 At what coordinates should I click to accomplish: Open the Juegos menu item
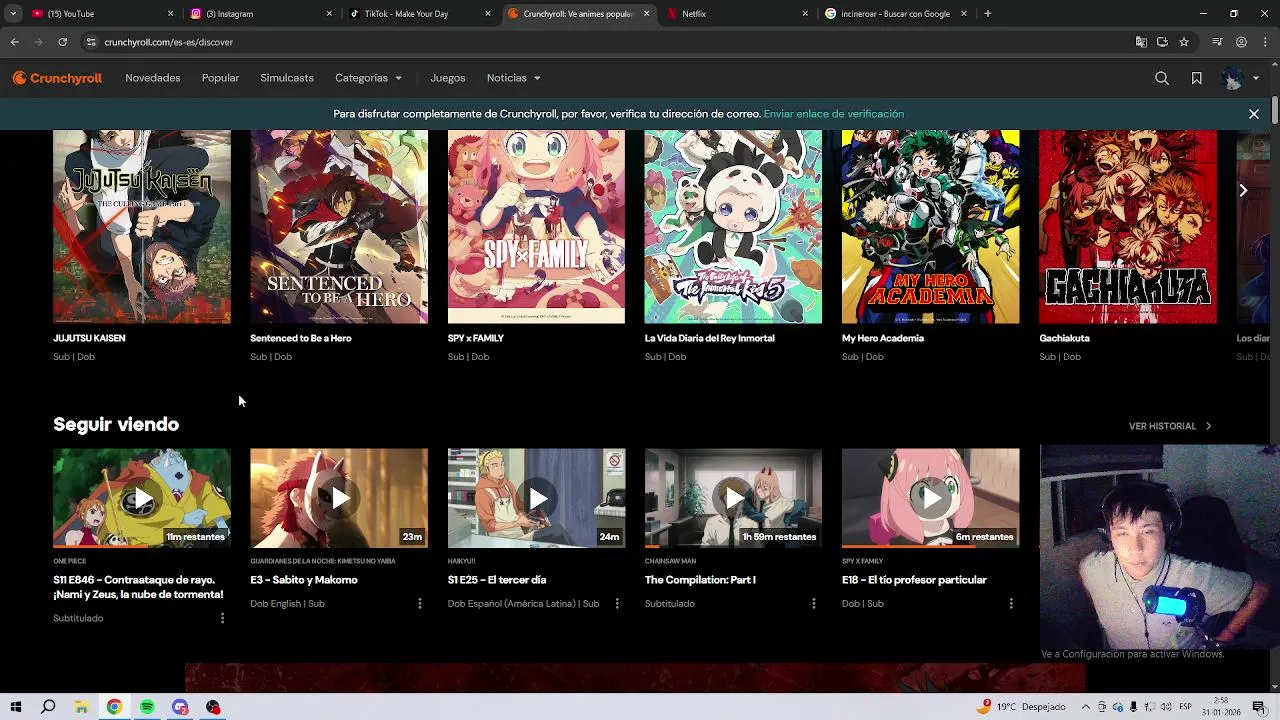(448, 78)
